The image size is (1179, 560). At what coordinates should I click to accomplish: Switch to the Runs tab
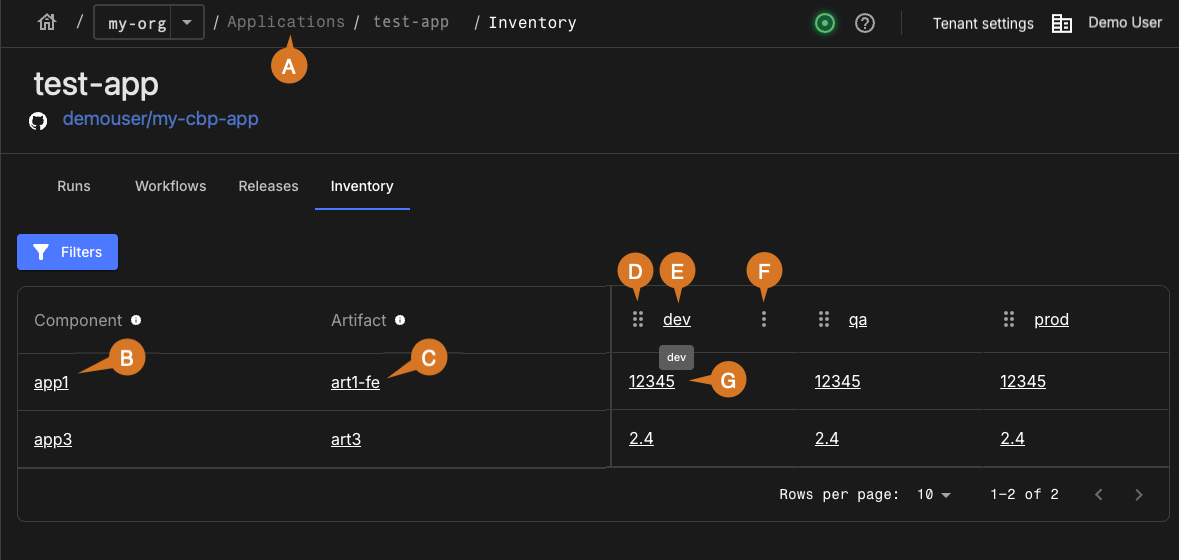74,186
